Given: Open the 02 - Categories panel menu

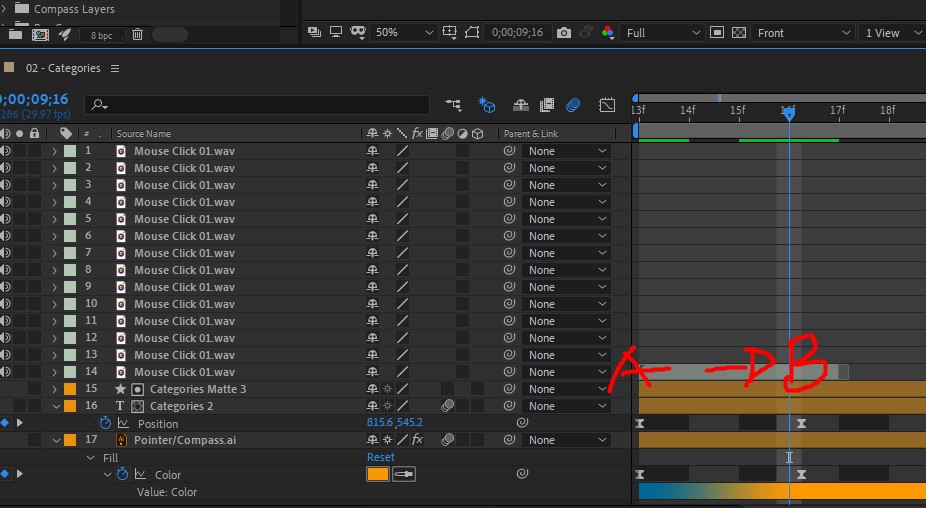Looking at the screenshot, I should [115, 69].
